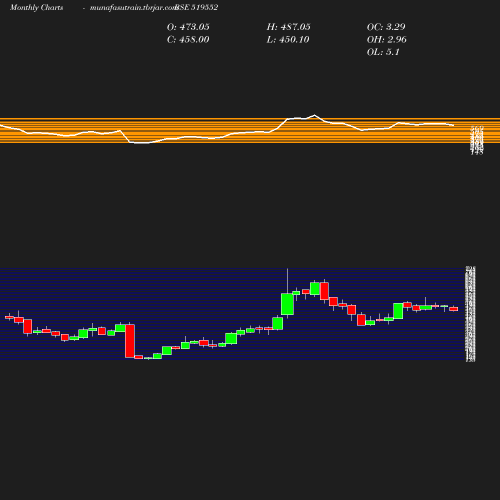Click the peak of the white indicator line
Image resolution: width=500 pixels, height=500 pixels.
(315, 115)
